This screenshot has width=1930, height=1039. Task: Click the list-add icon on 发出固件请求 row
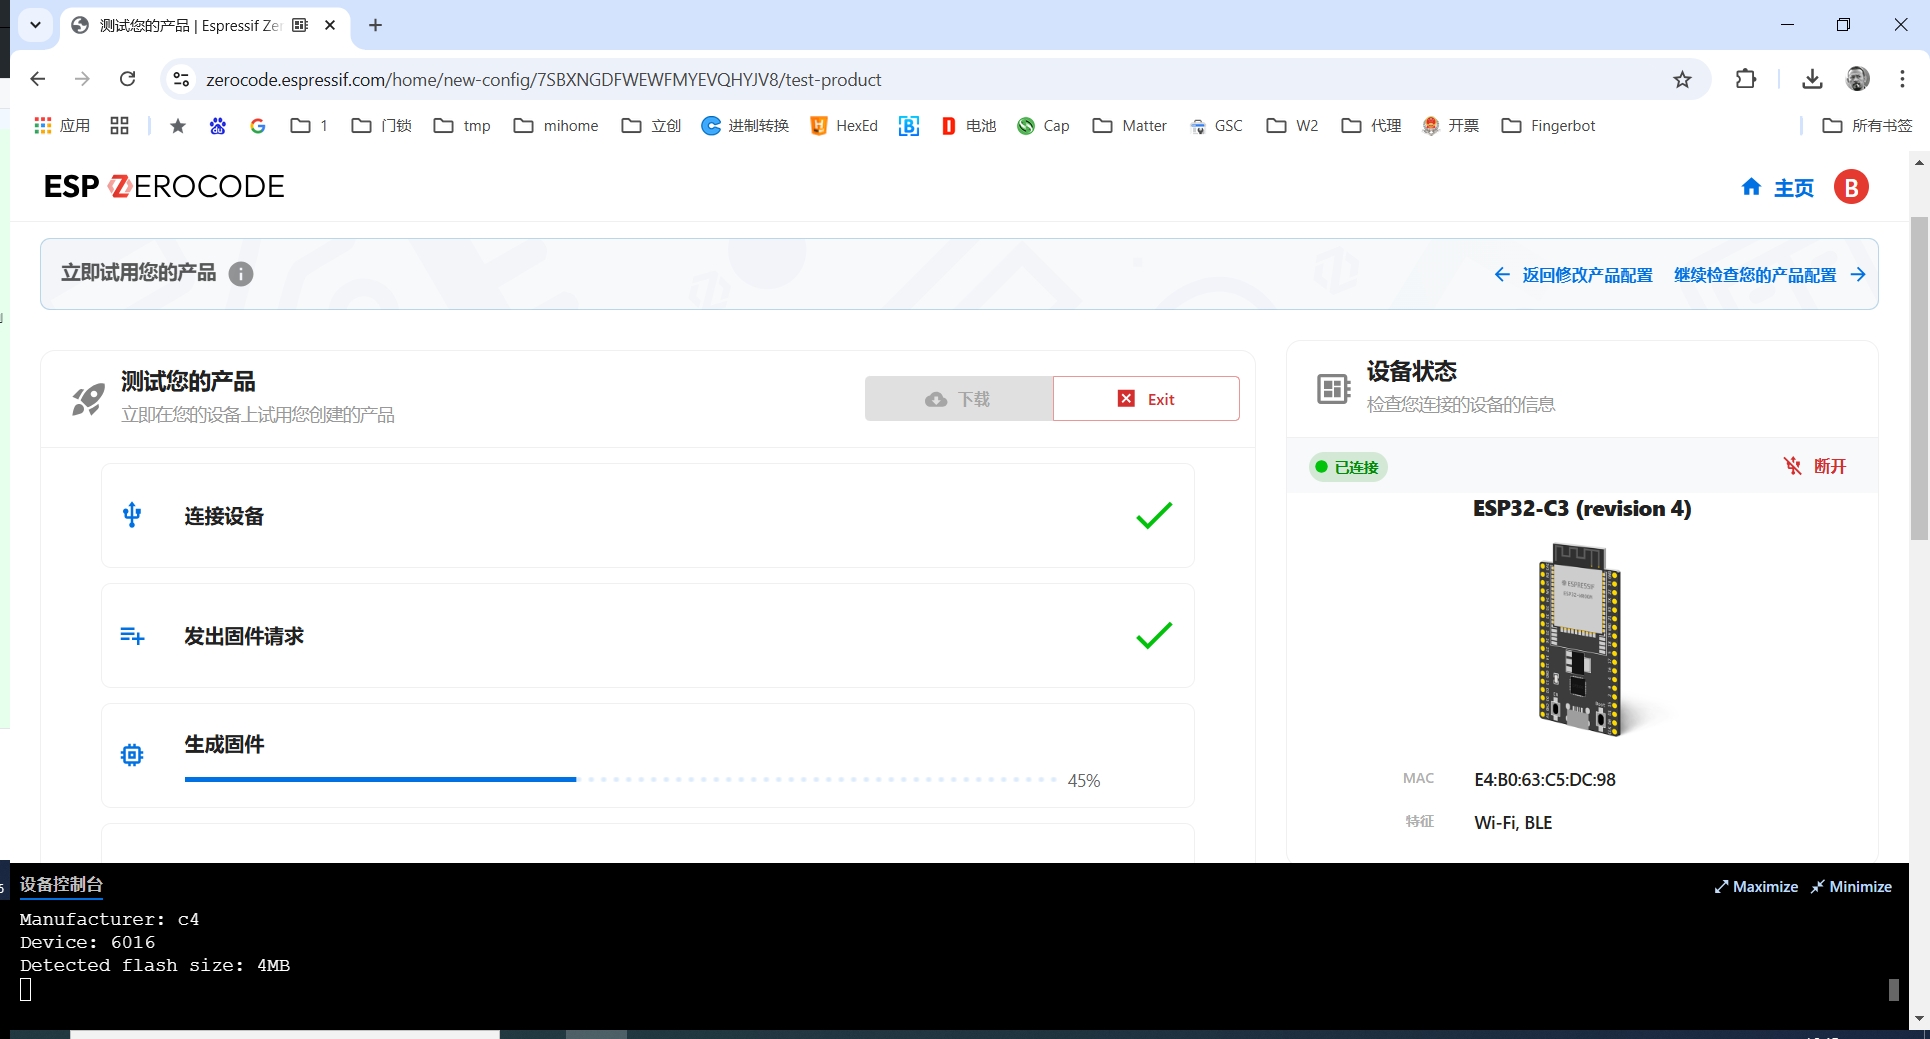(x=132, y=635)
